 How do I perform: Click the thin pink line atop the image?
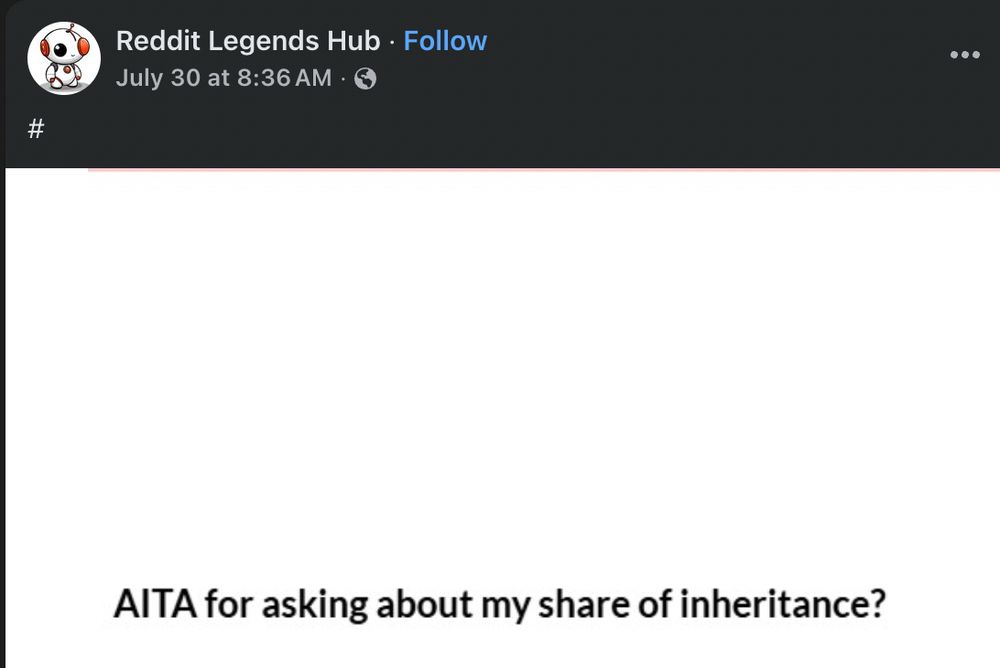[544, 170]
